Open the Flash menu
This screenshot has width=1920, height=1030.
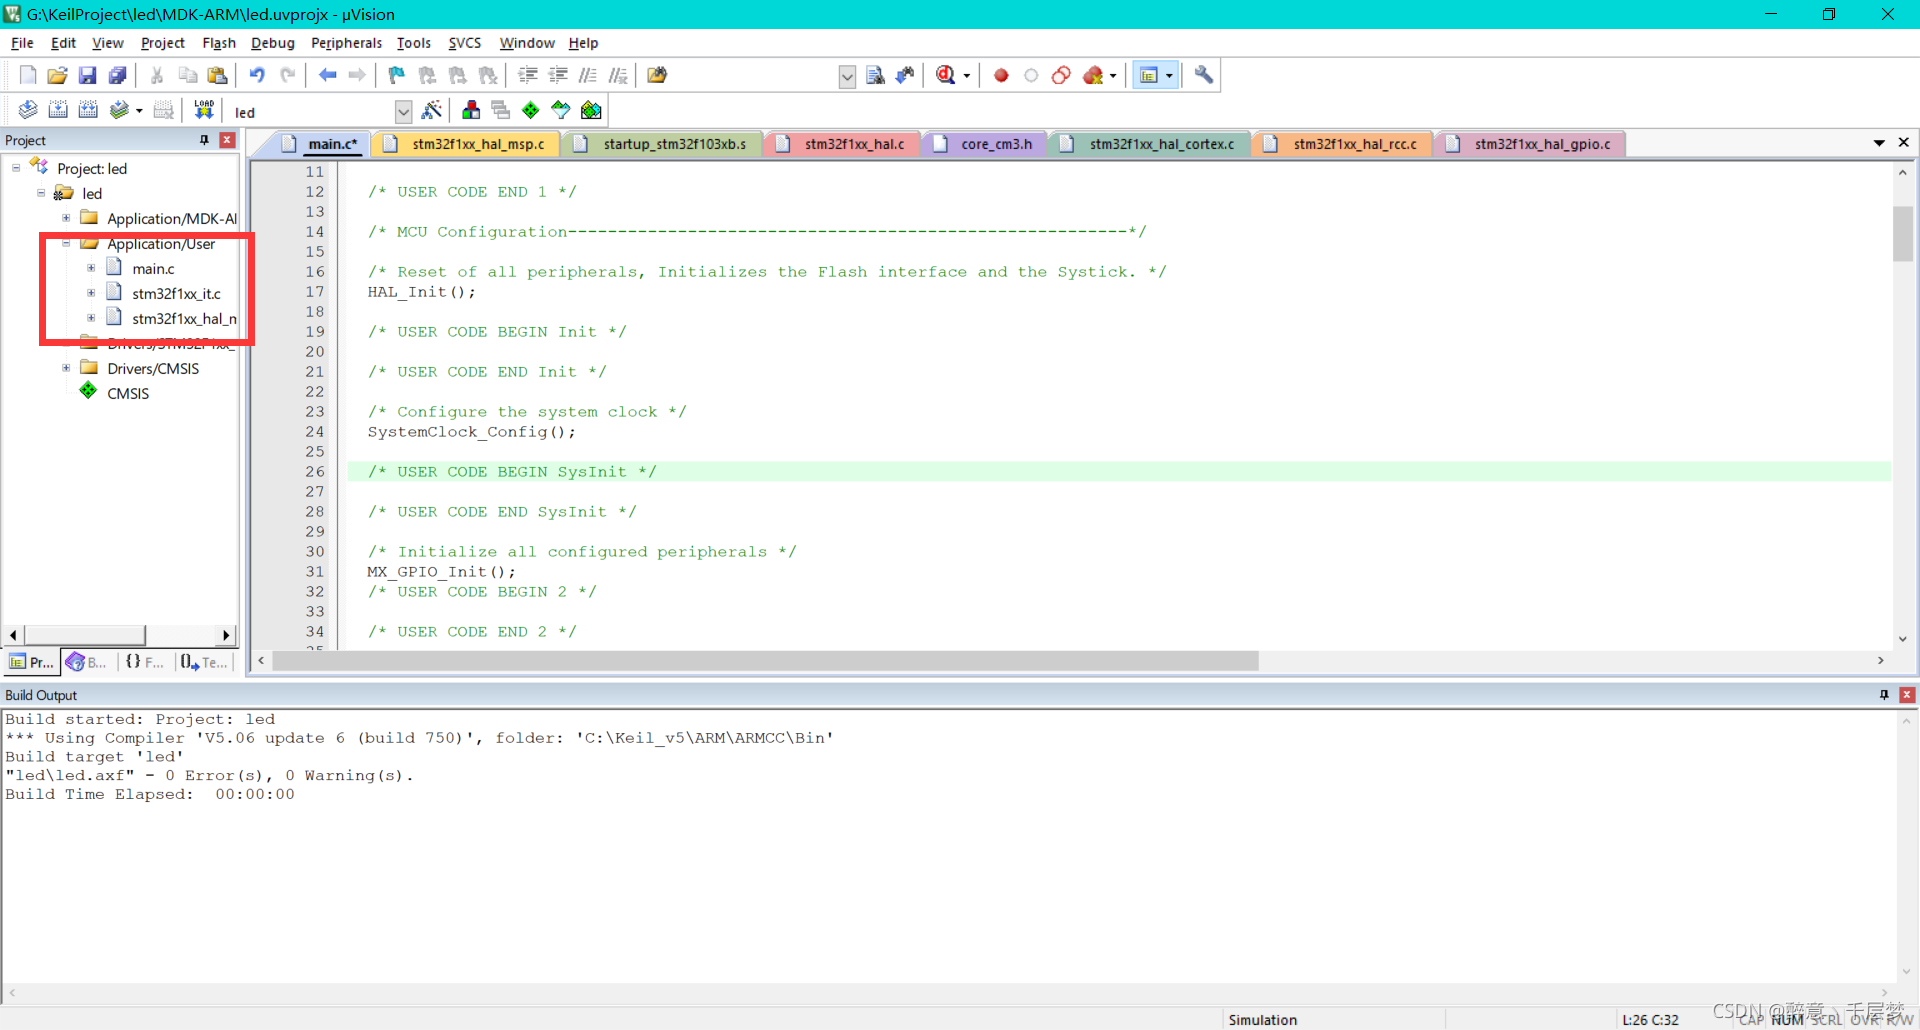click(219, 43)
